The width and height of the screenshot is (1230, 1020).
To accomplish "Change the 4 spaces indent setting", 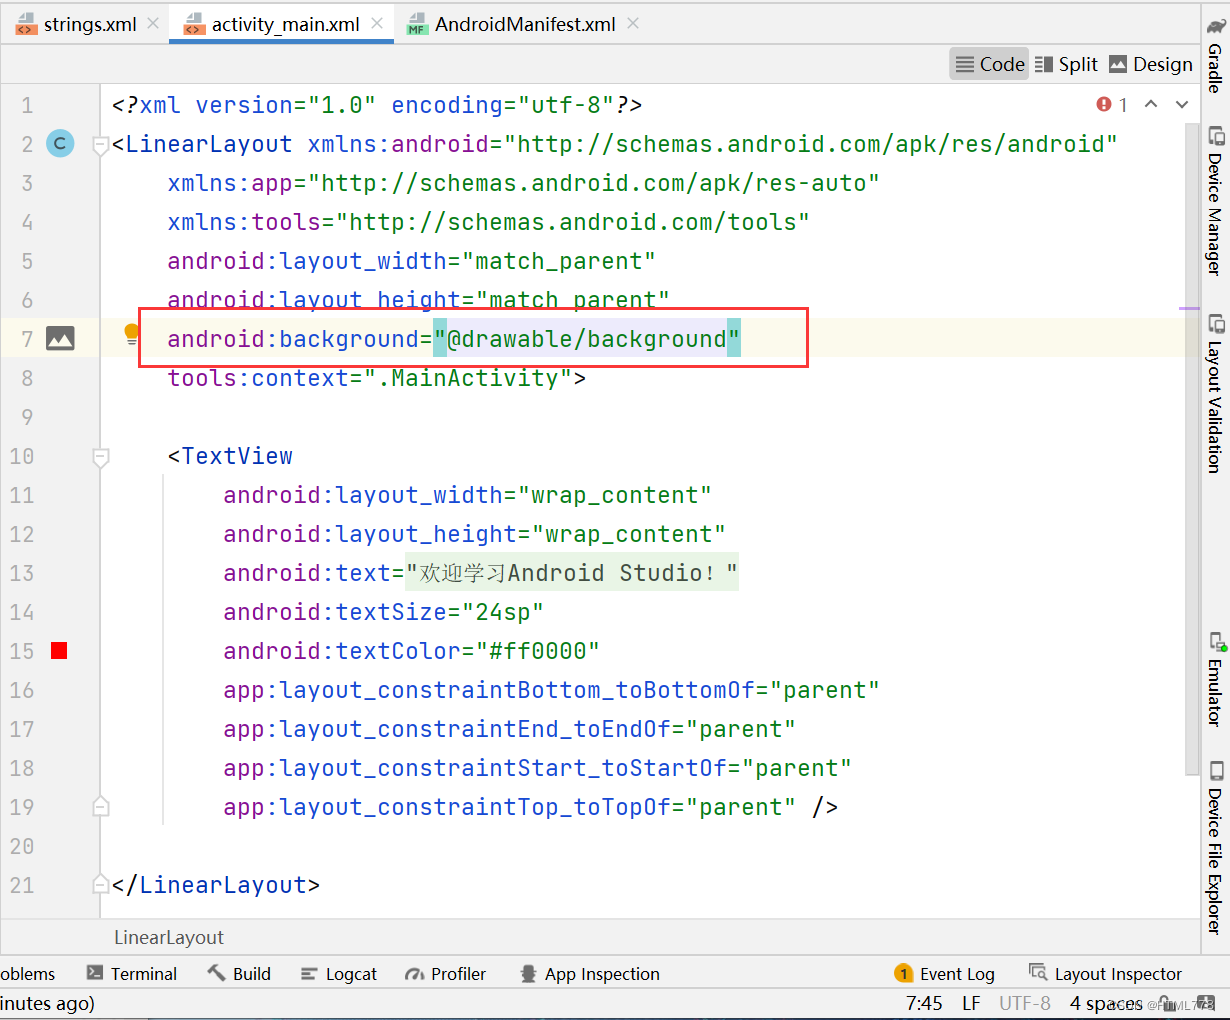I will (1105, 1003).
